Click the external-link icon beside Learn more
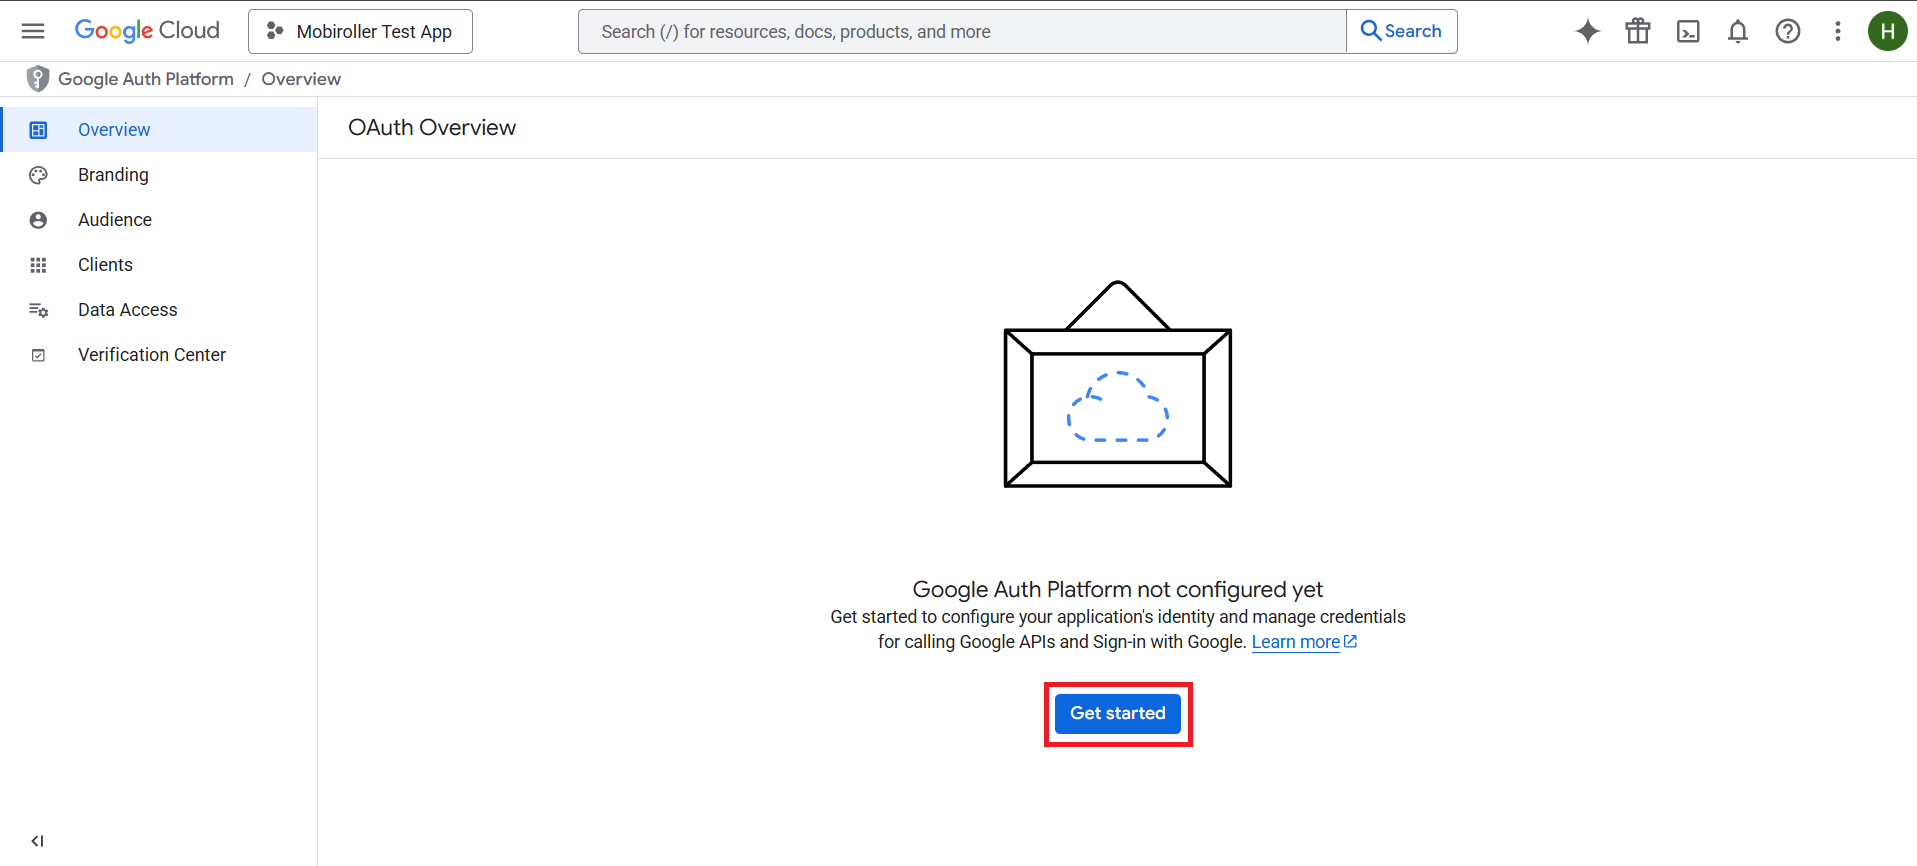The height and width of the screenshot is (866, 1917). tap(1350, 642)
